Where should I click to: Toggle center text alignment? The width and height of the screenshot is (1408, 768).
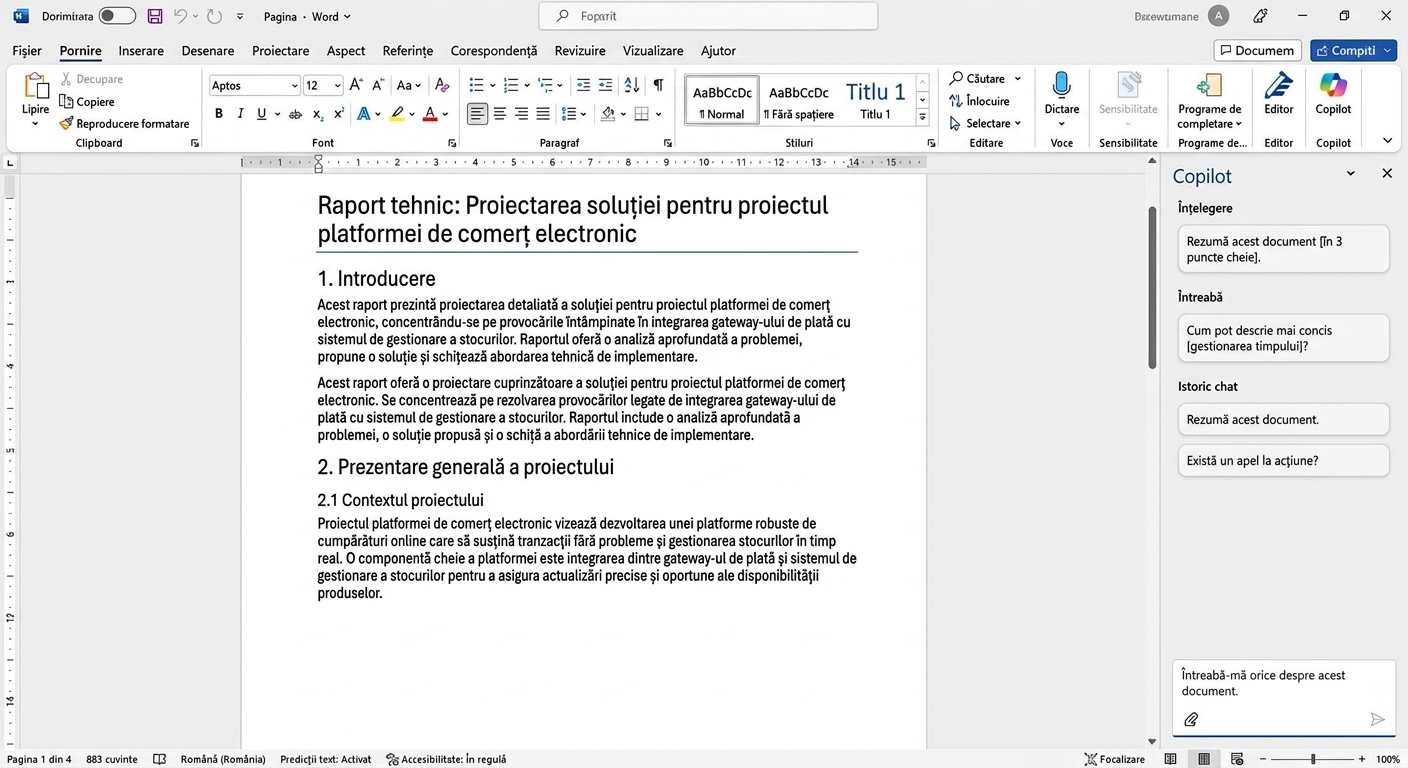[x=500, y=114]
